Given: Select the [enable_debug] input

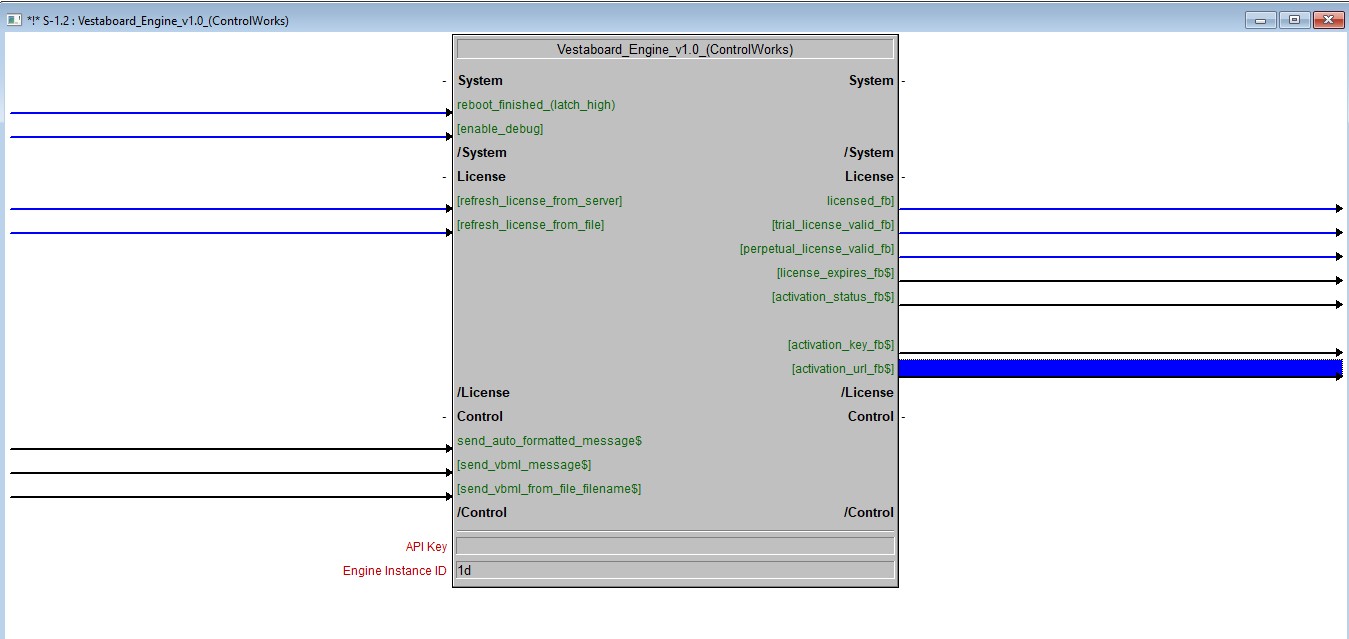Looking at the screenshot, I should point(500,129).
